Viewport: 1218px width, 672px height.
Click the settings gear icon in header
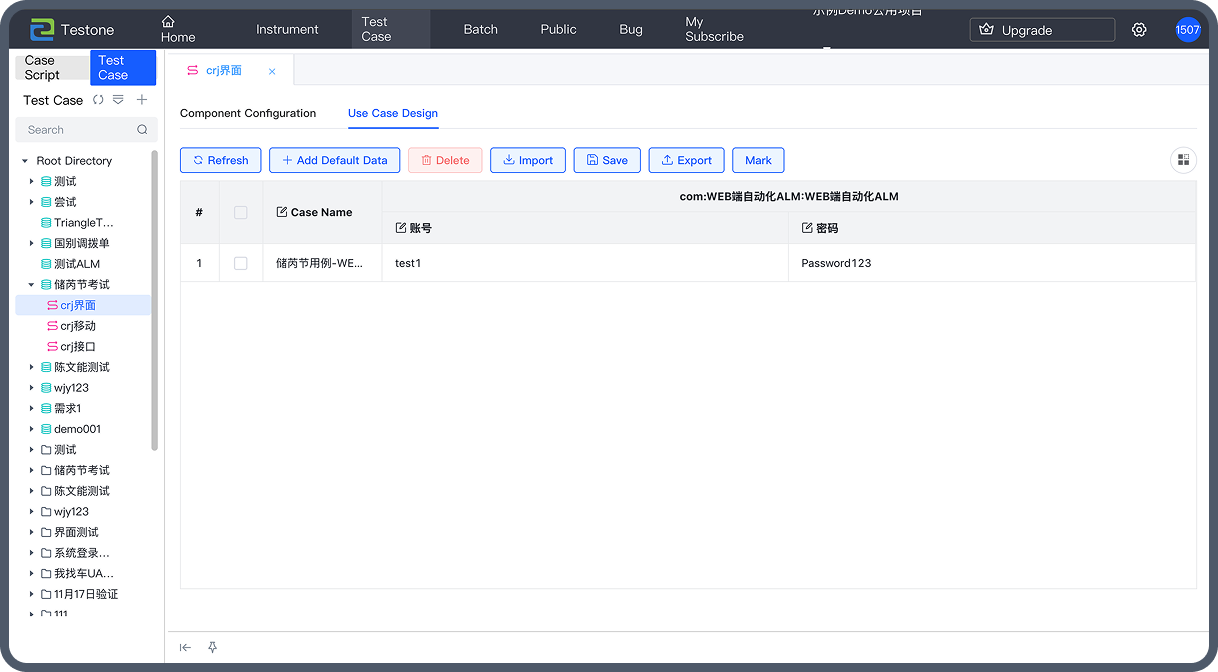(1139, 30)
